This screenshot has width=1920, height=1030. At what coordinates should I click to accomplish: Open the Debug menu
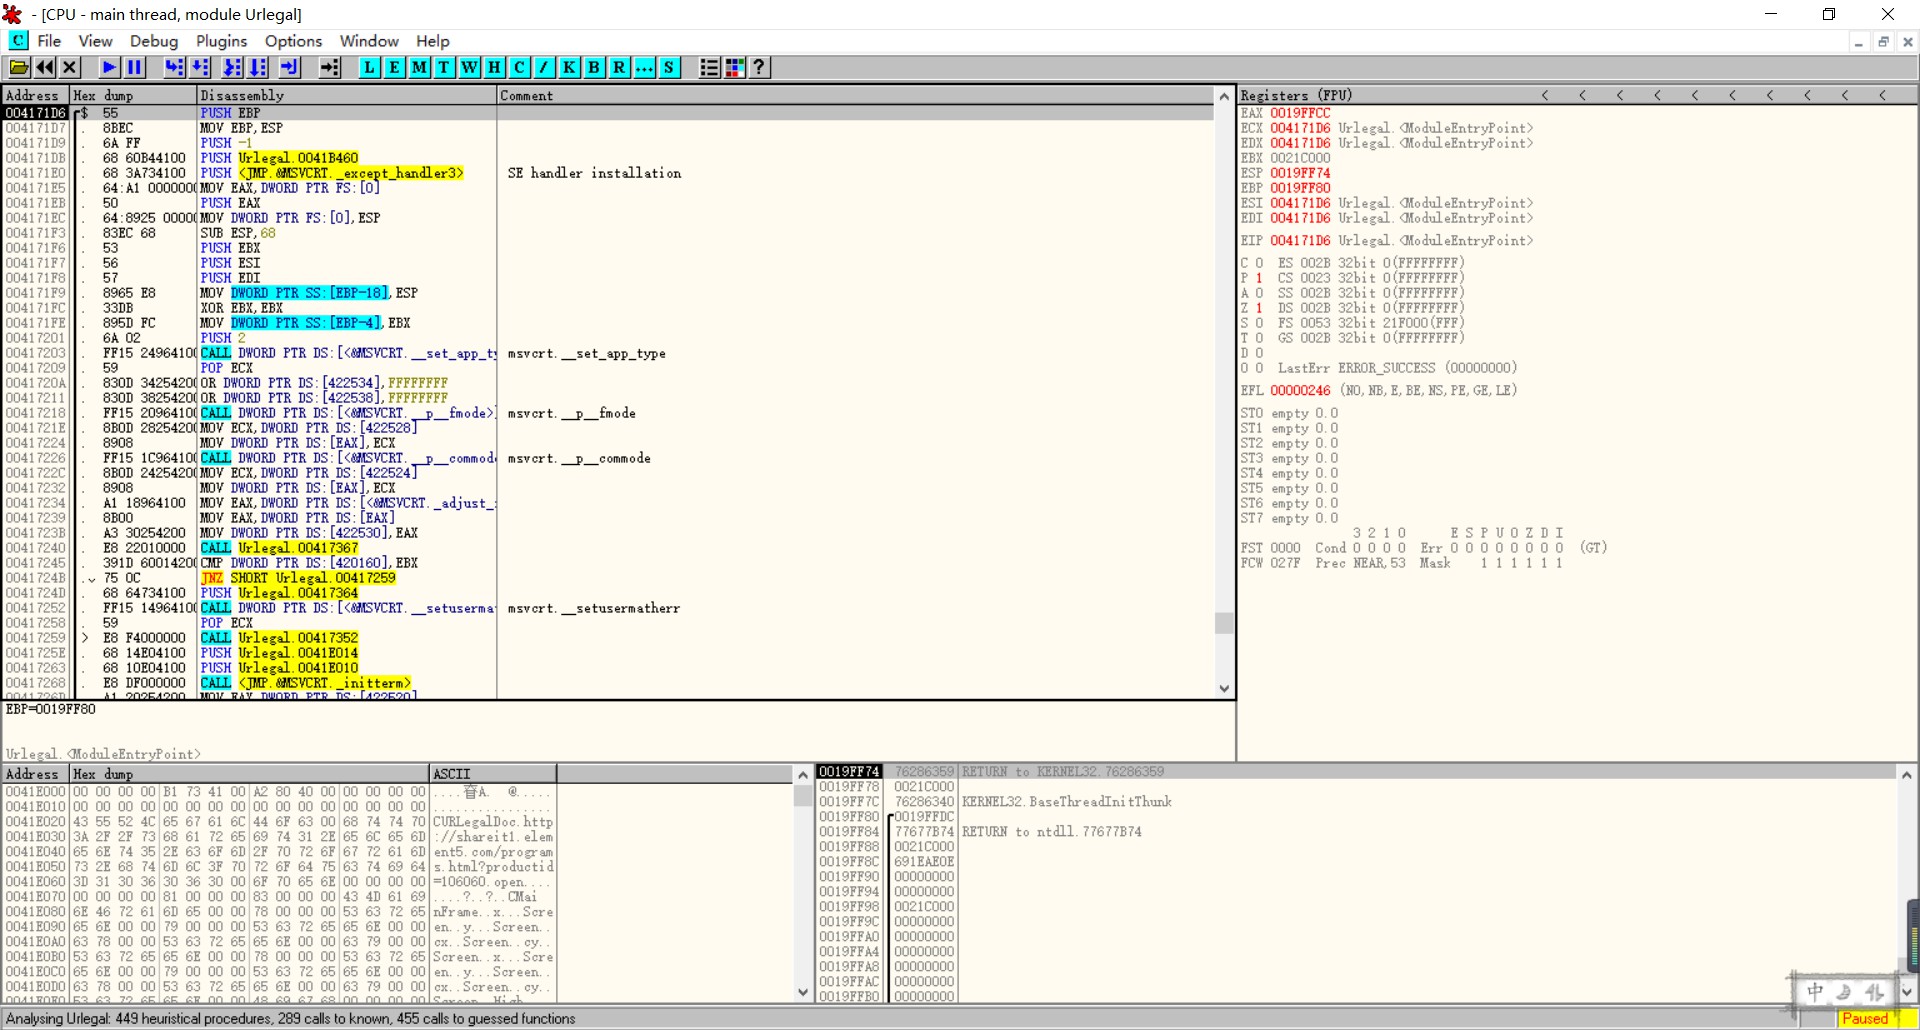(153, 41)
